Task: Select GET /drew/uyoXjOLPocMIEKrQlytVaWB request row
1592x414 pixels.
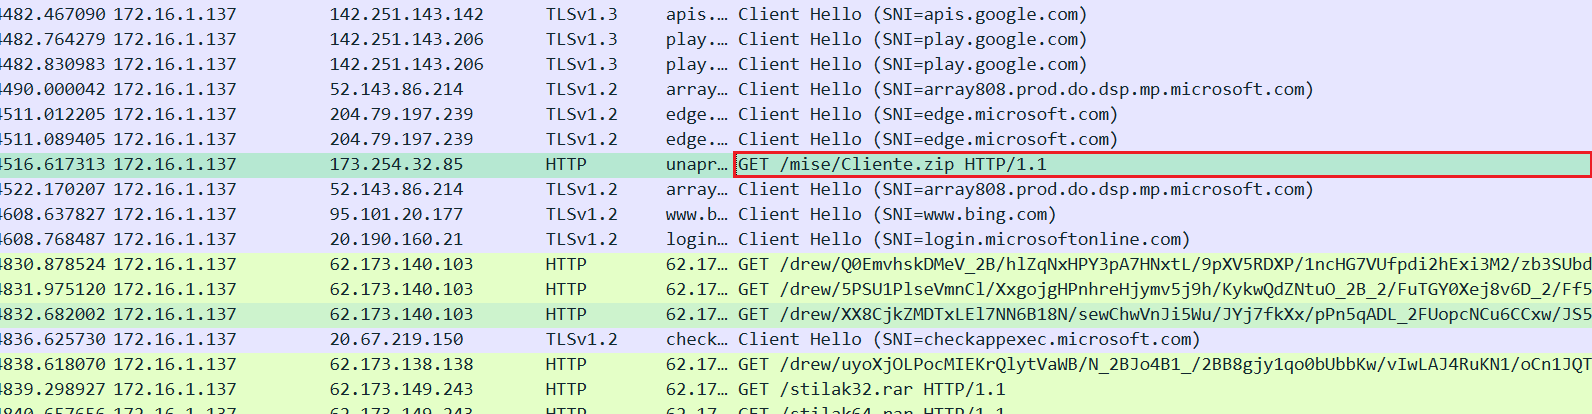Action: coord(1160,365)
